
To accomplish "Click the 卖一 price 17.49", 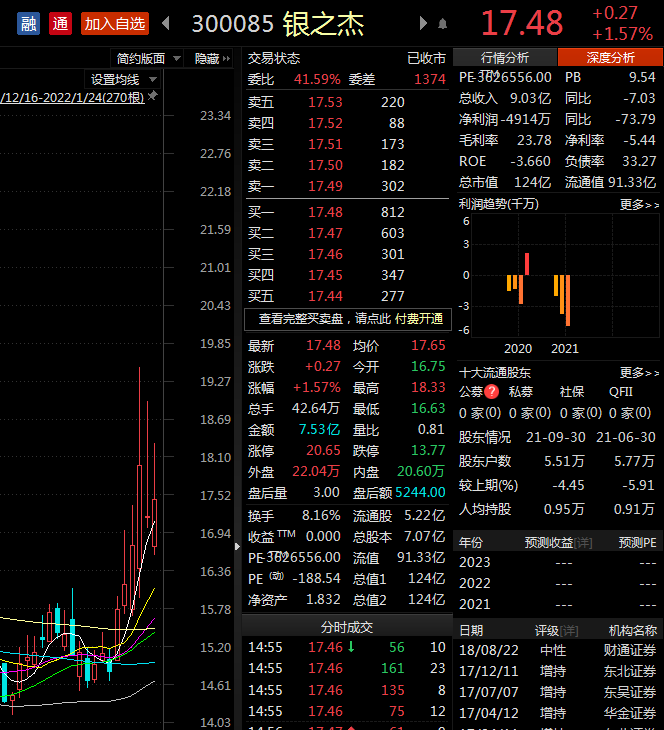I will click(x=325, y=186).
